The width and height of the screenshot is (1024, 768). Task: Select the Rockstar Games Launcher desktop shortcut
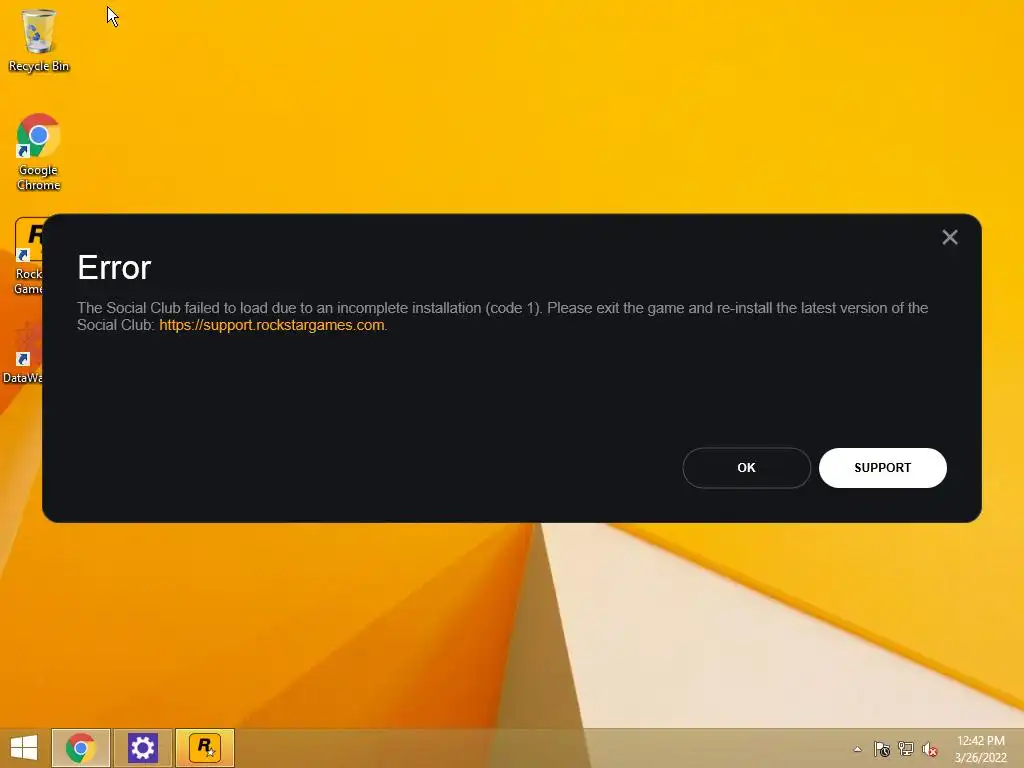pyautogui.click(x=28, y=256)
